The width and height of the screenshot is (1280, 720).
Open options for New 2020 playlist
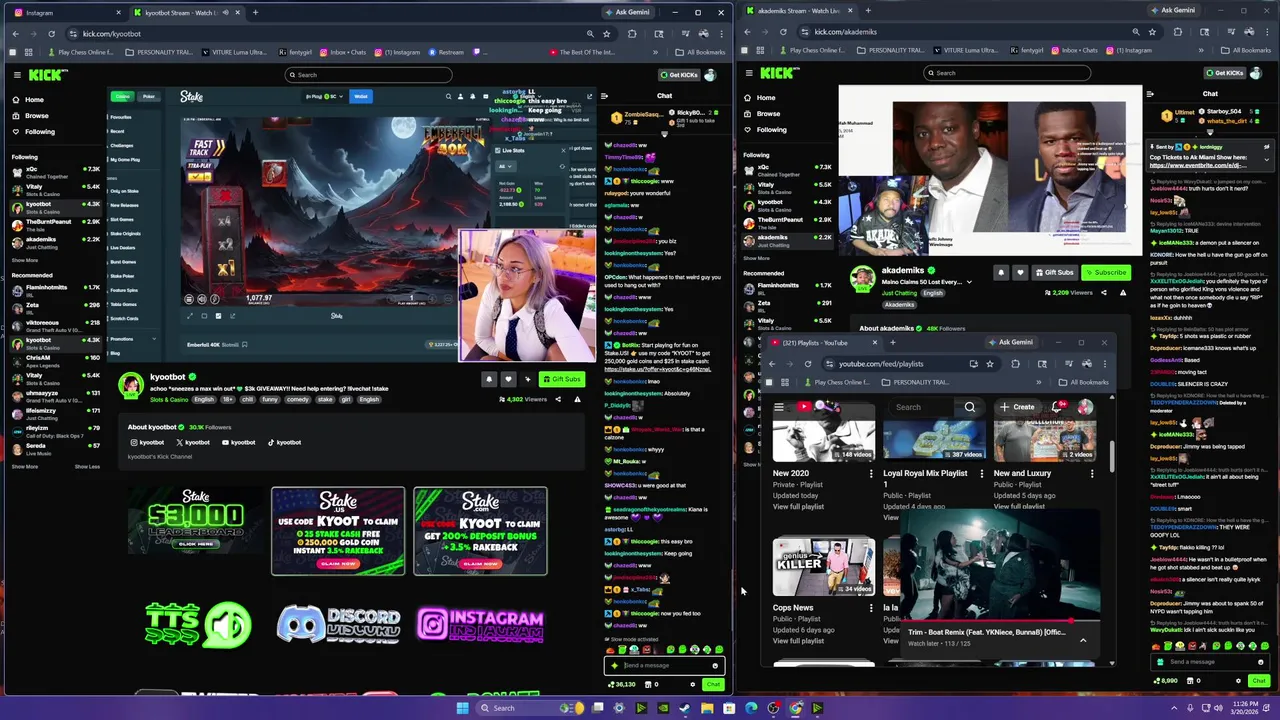pos(870,474)
